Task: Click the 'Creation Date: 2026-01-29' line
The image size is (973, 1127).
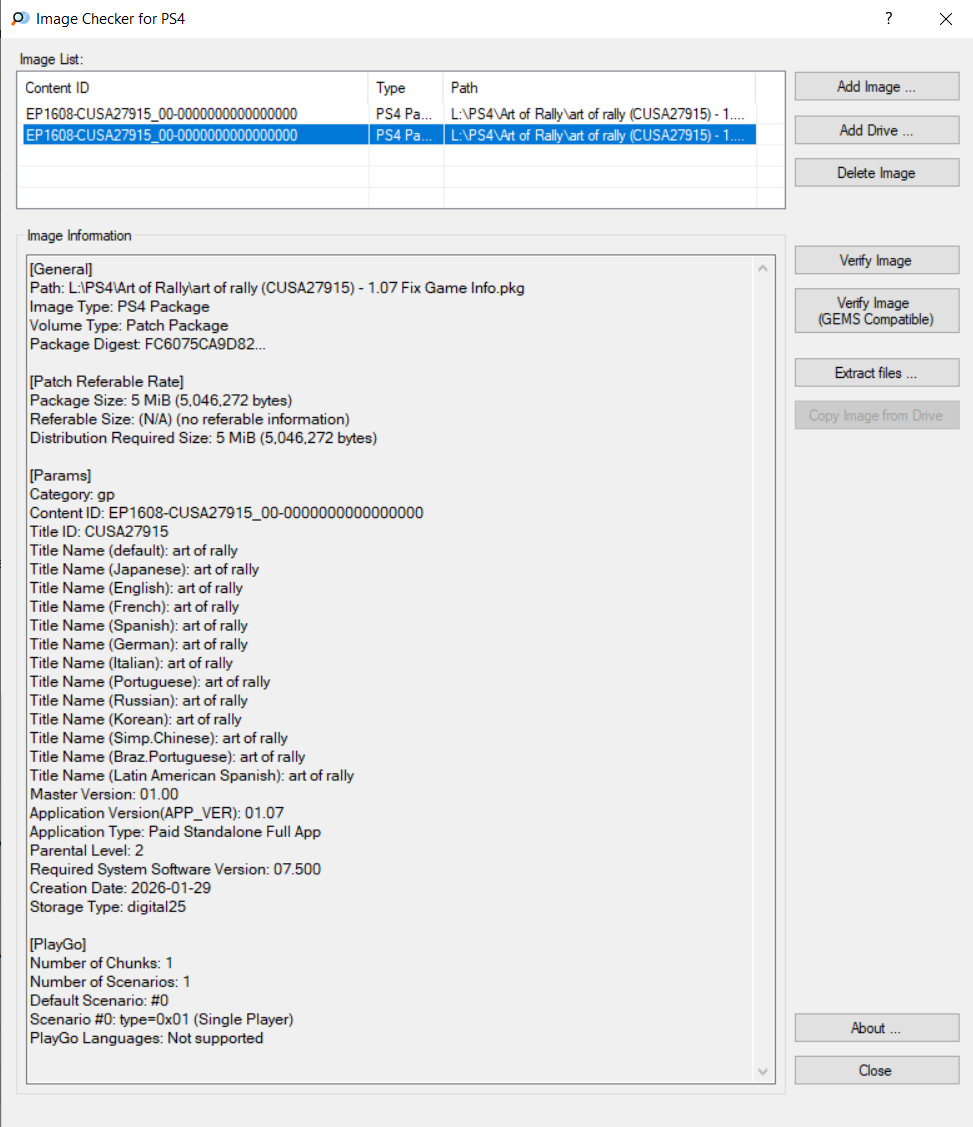Action: (121, 888)
